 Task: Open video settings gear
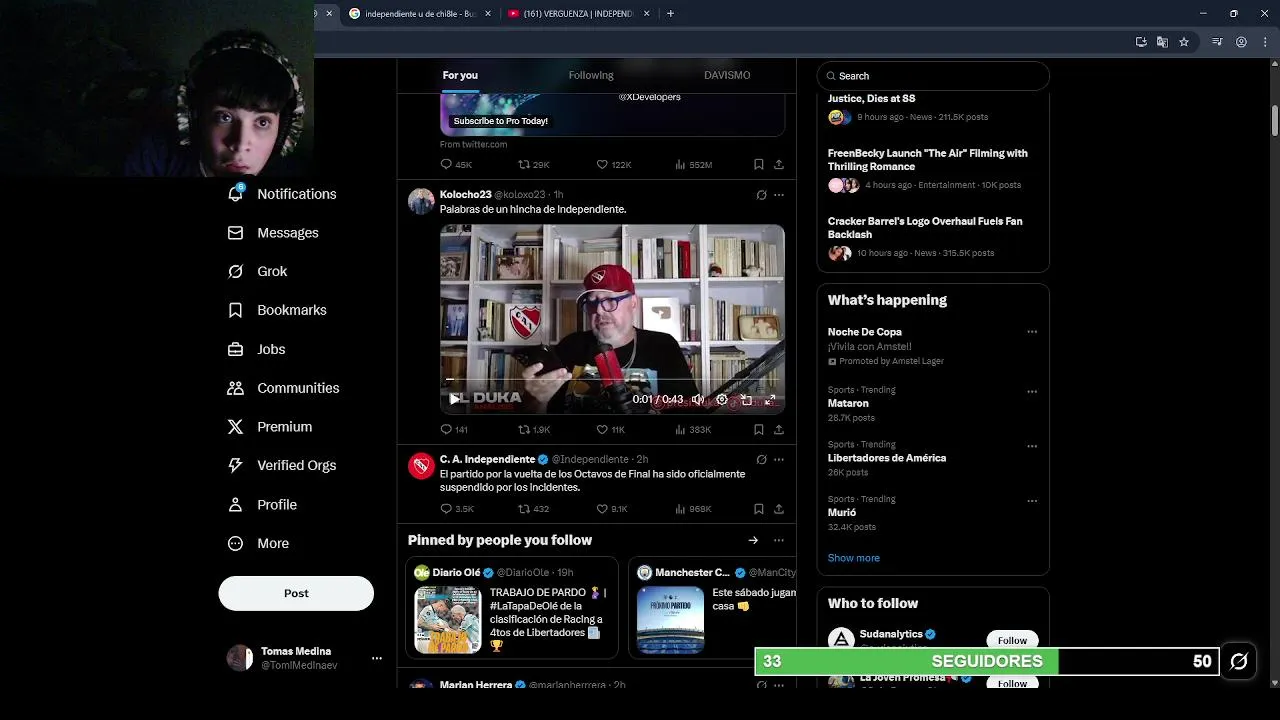(722, 399)
